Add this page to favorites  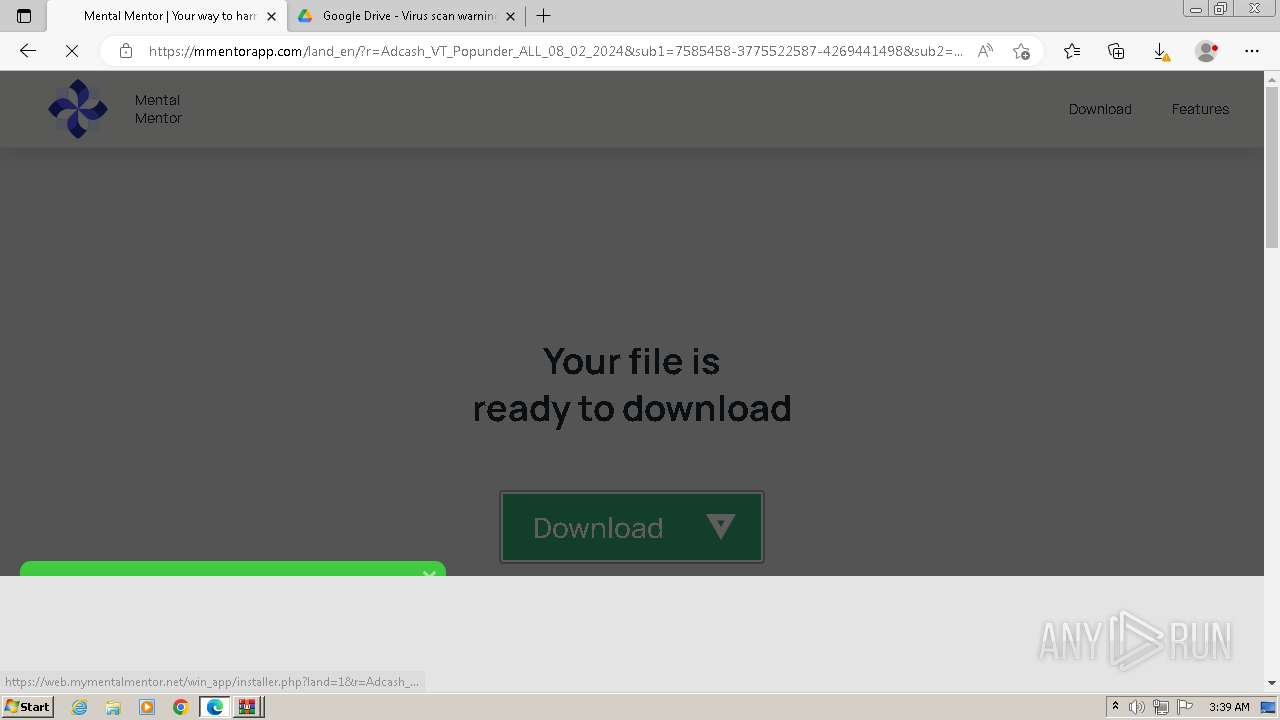[x=1021, y=51]
